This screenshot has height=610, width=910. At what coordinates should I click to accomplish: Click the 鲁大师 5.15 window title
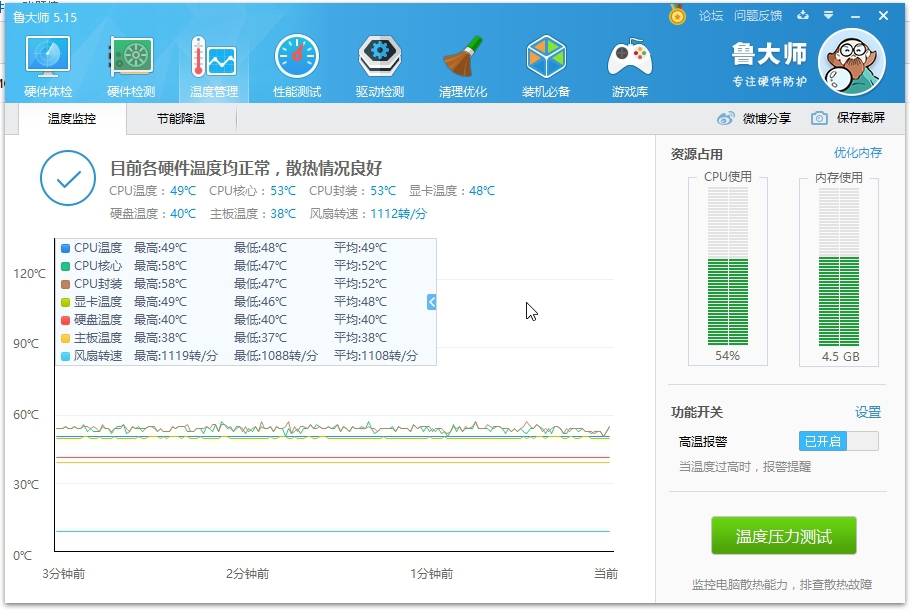click(x=45, y=17)
